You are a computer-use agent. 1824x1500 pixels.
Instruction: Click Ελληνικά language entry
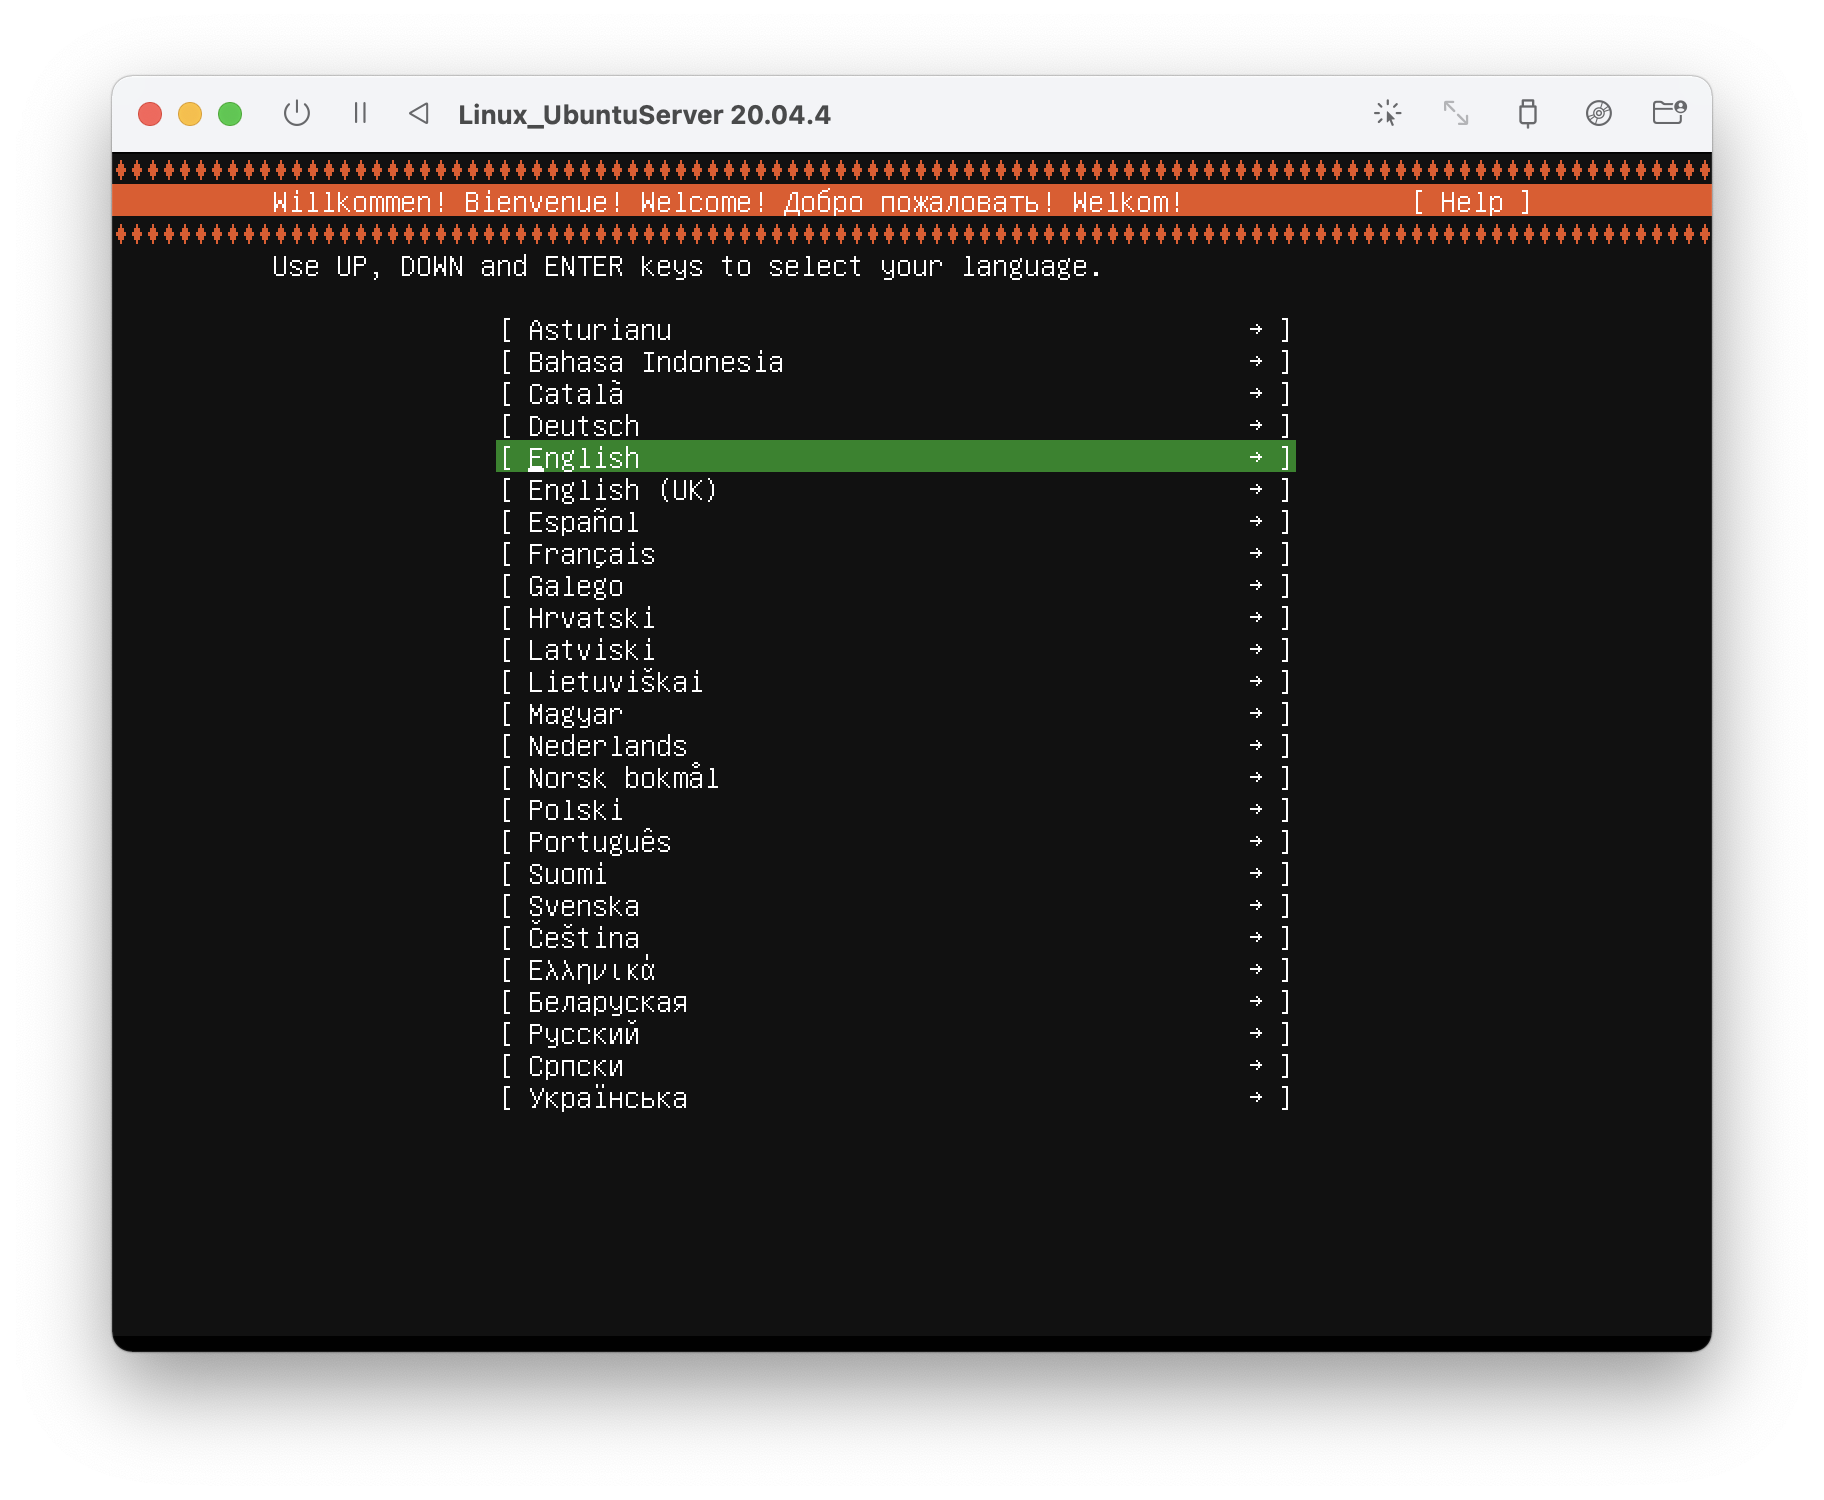tap(896, 969)
